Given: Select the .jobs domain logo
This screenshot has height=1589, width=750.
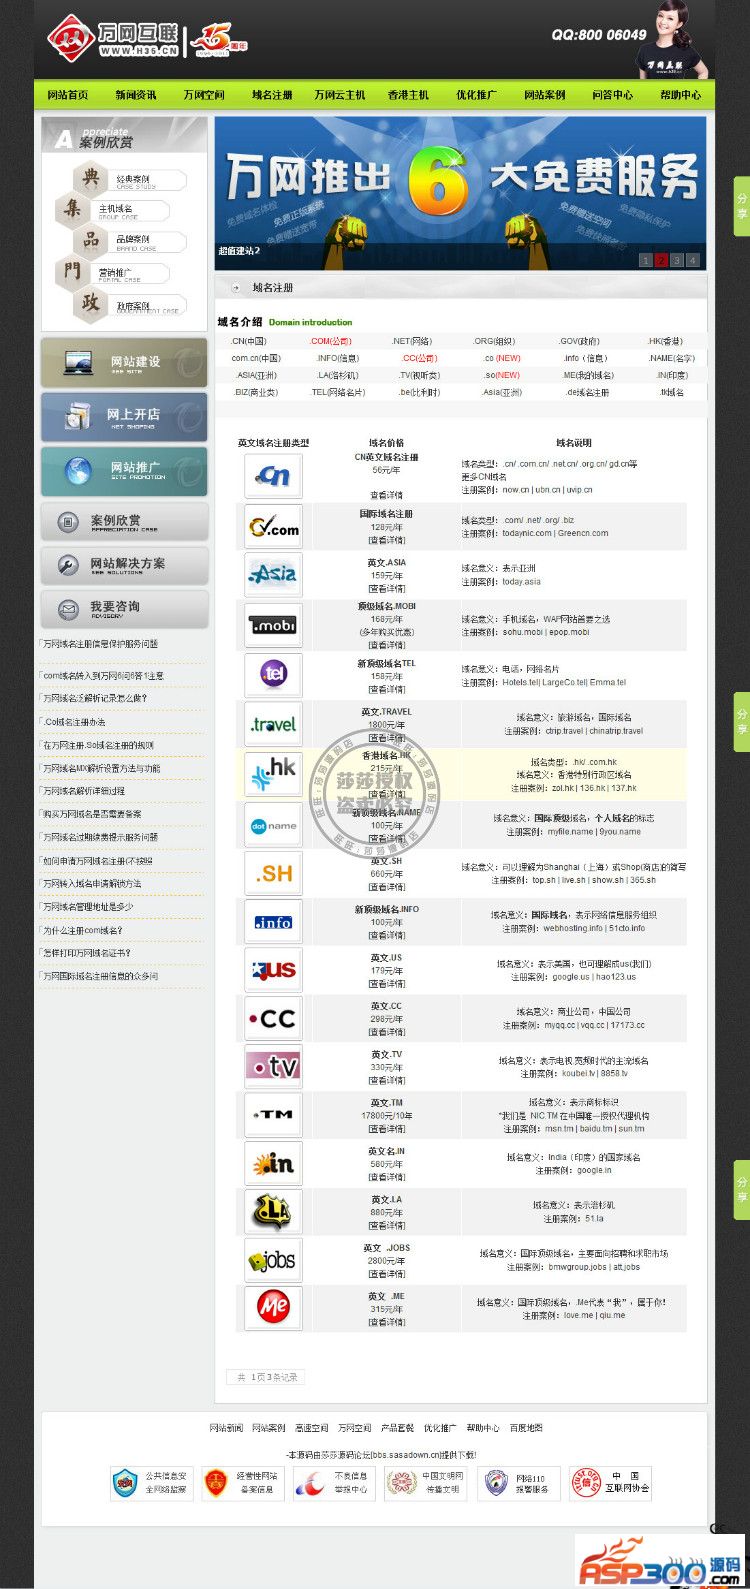Looking at the screenshot, I should tap(273, 1260).
